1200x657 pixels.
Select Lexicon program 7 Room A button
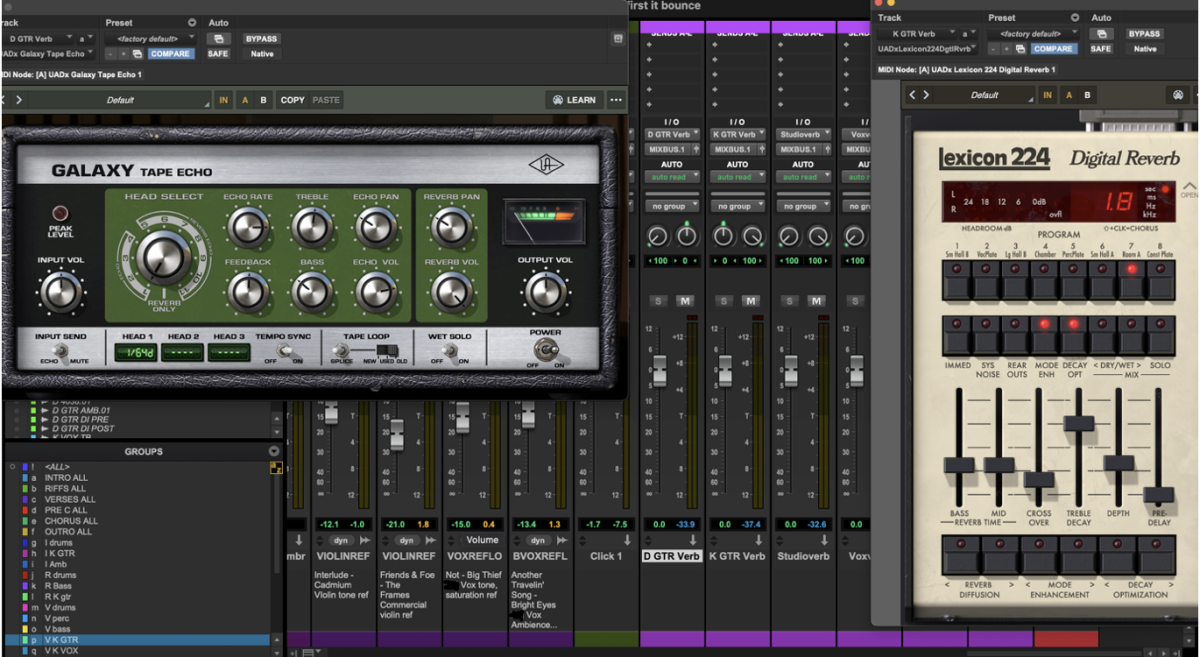tap(1131, 281)
